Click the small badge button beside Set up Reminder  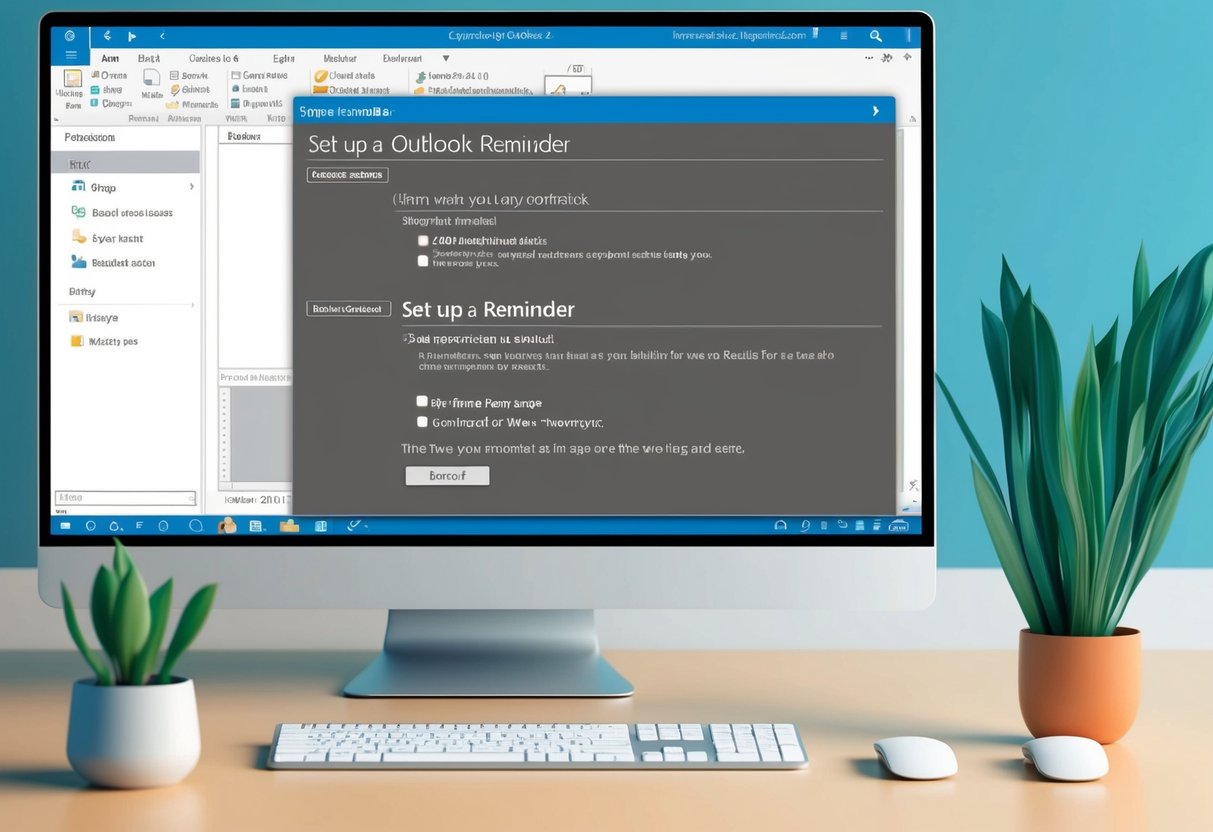tap(347, 308)
